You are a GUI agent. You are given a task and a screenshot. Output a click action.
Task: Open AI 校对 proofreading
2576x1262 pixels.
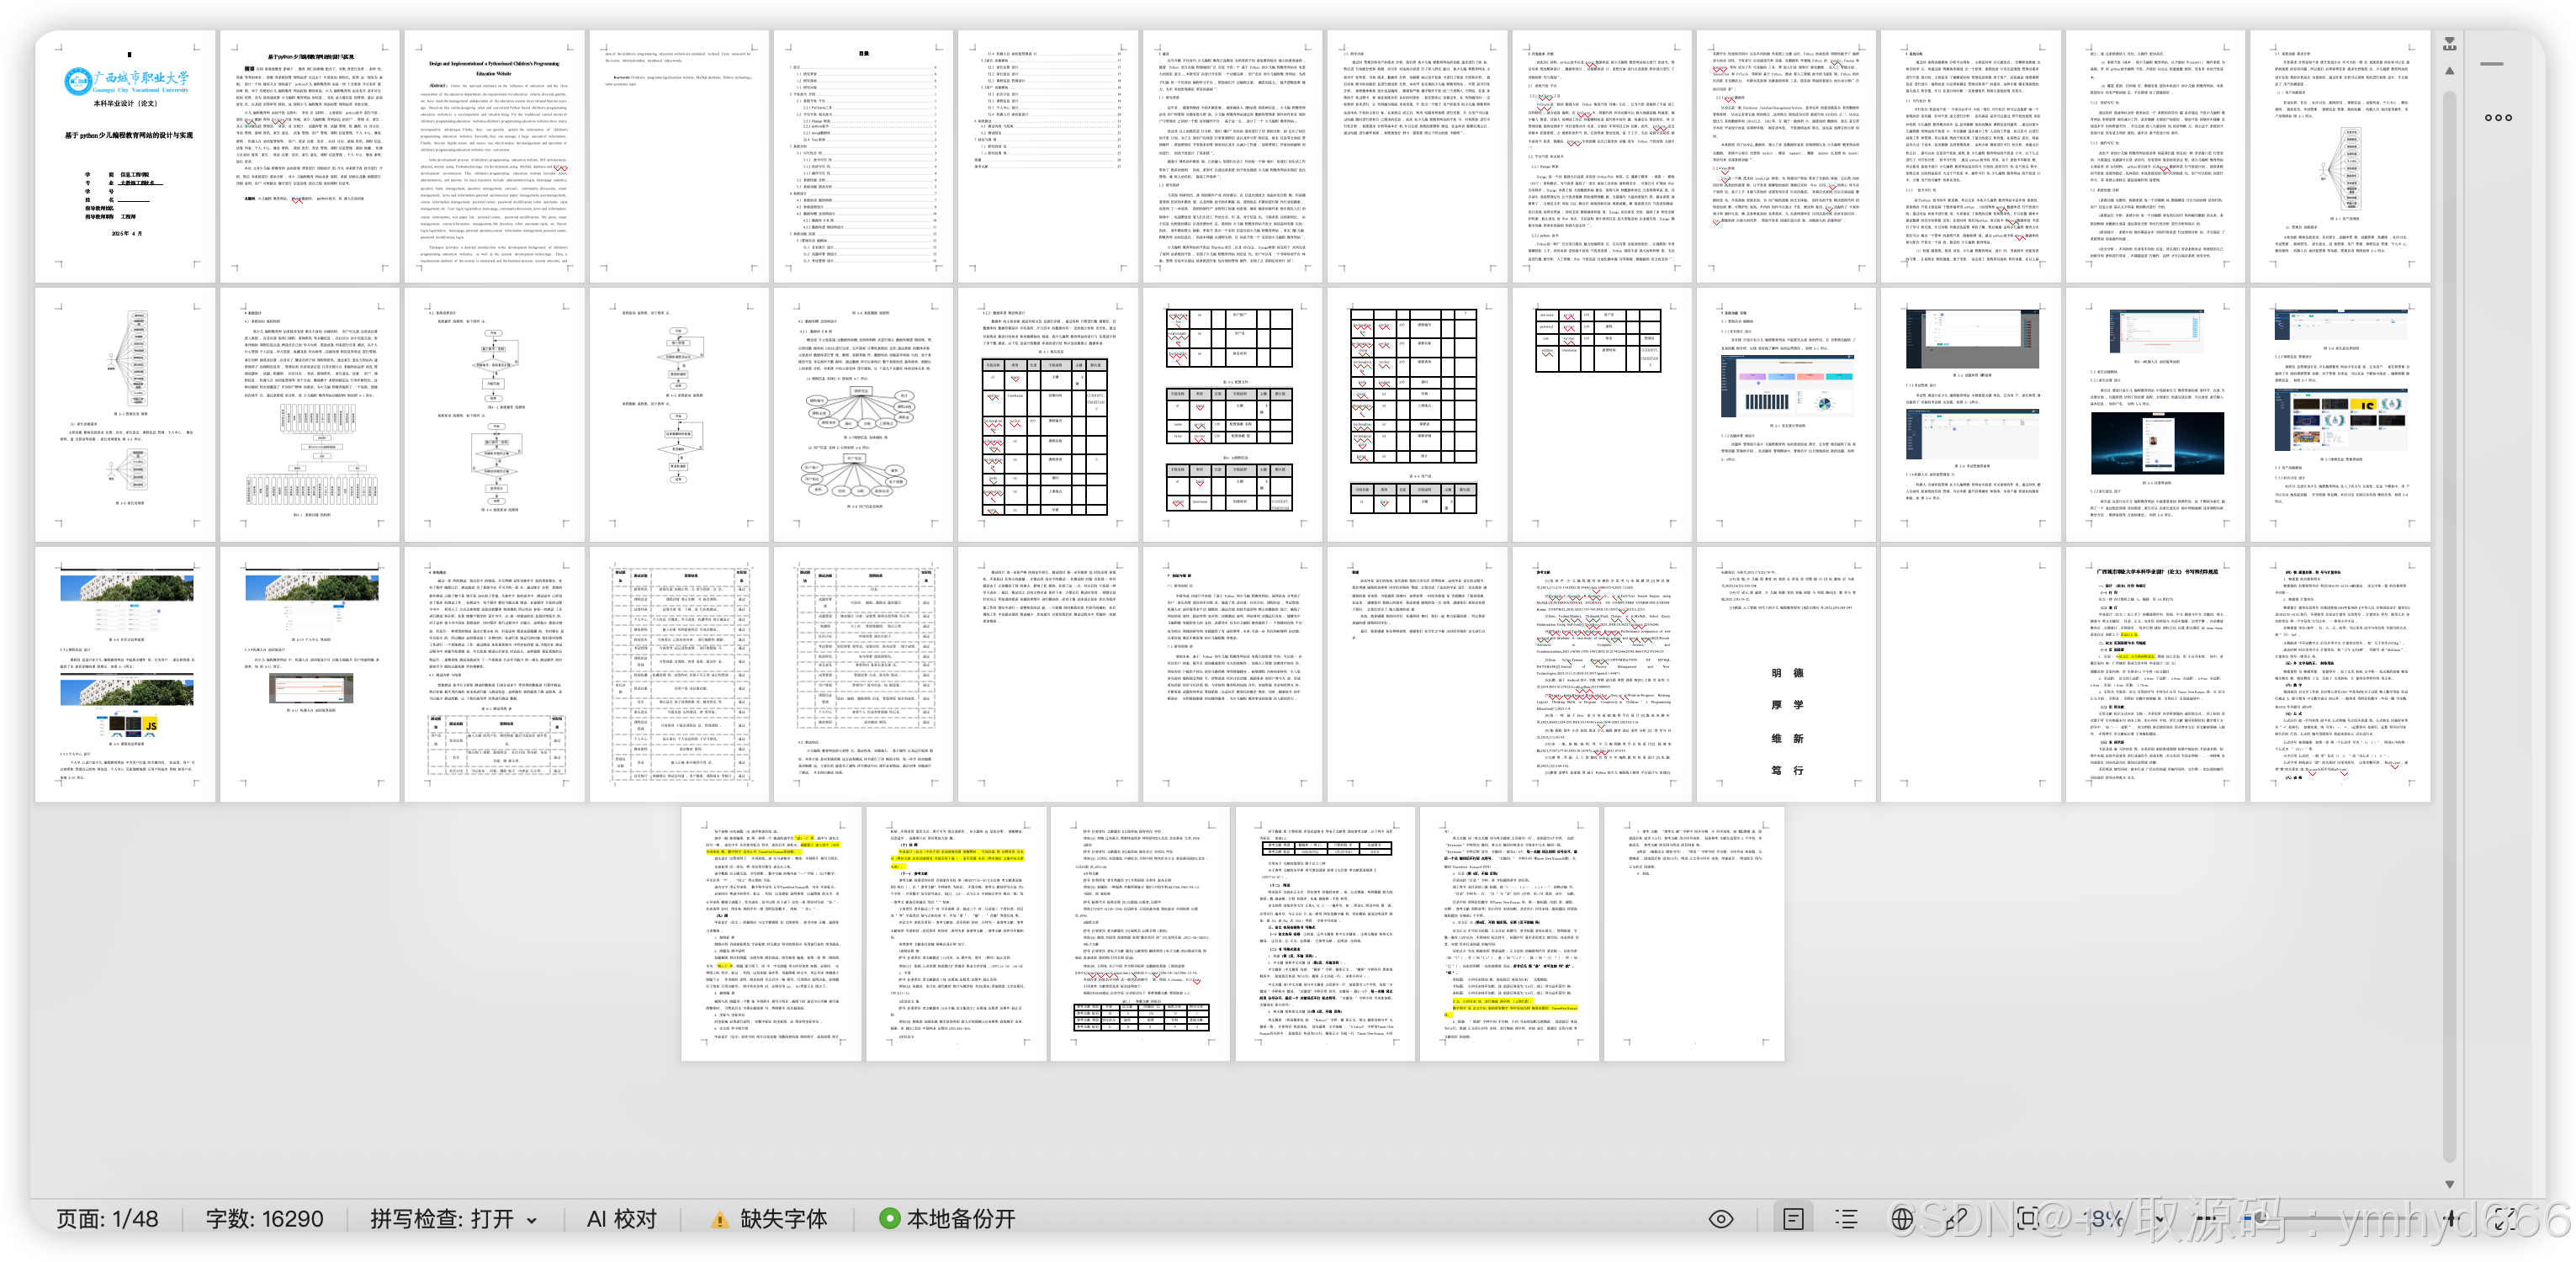click(x=621, y=1219)
